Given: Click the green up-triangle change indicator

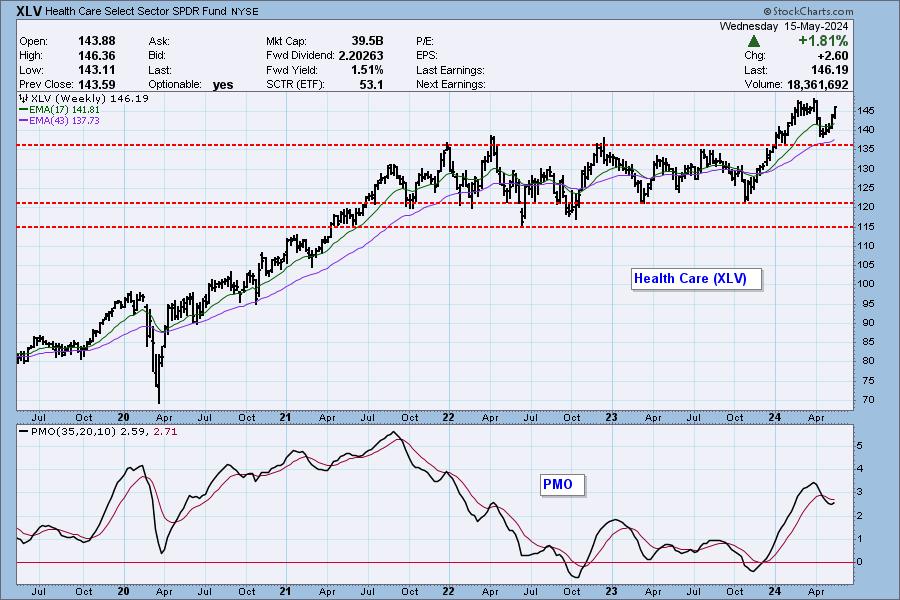Looking at the screenshot, I should point(754,41).
